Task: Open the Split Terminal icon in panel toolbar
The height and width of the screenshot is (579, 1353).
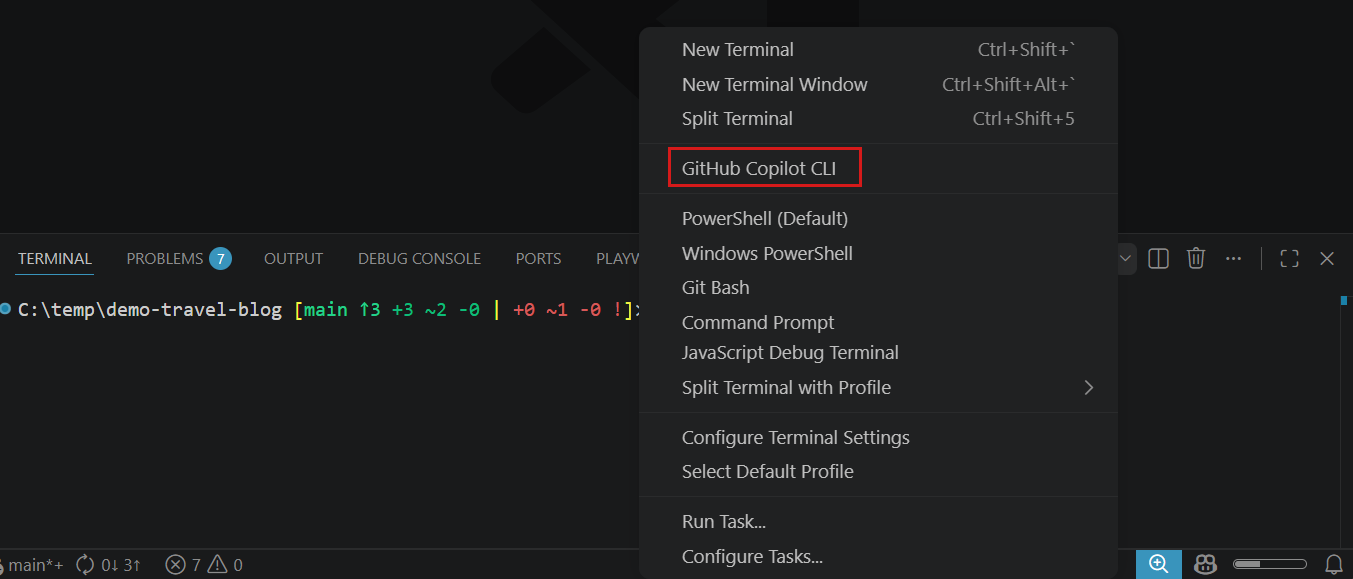Action: [x=1158, y=258]
